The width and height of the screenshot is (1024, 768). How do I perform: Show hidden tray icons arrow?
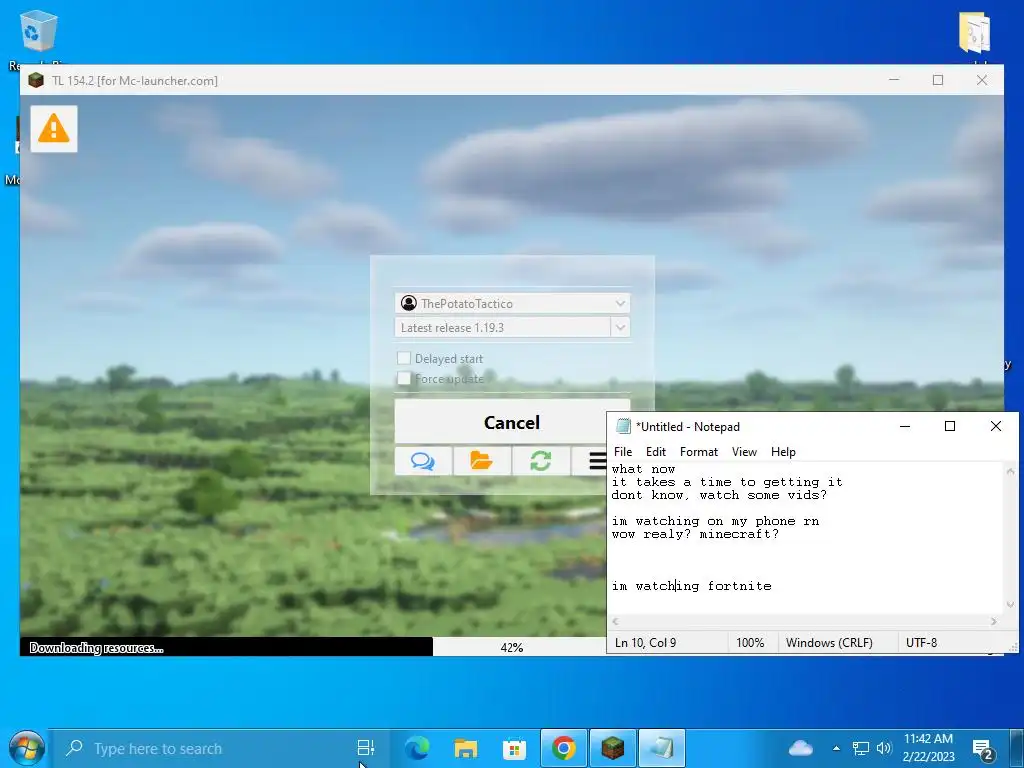point(837,748)
